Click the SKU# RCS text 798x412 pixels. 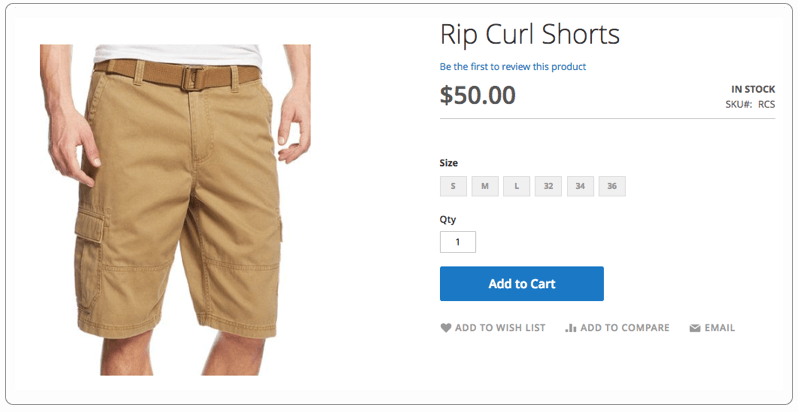pos(750,105)
